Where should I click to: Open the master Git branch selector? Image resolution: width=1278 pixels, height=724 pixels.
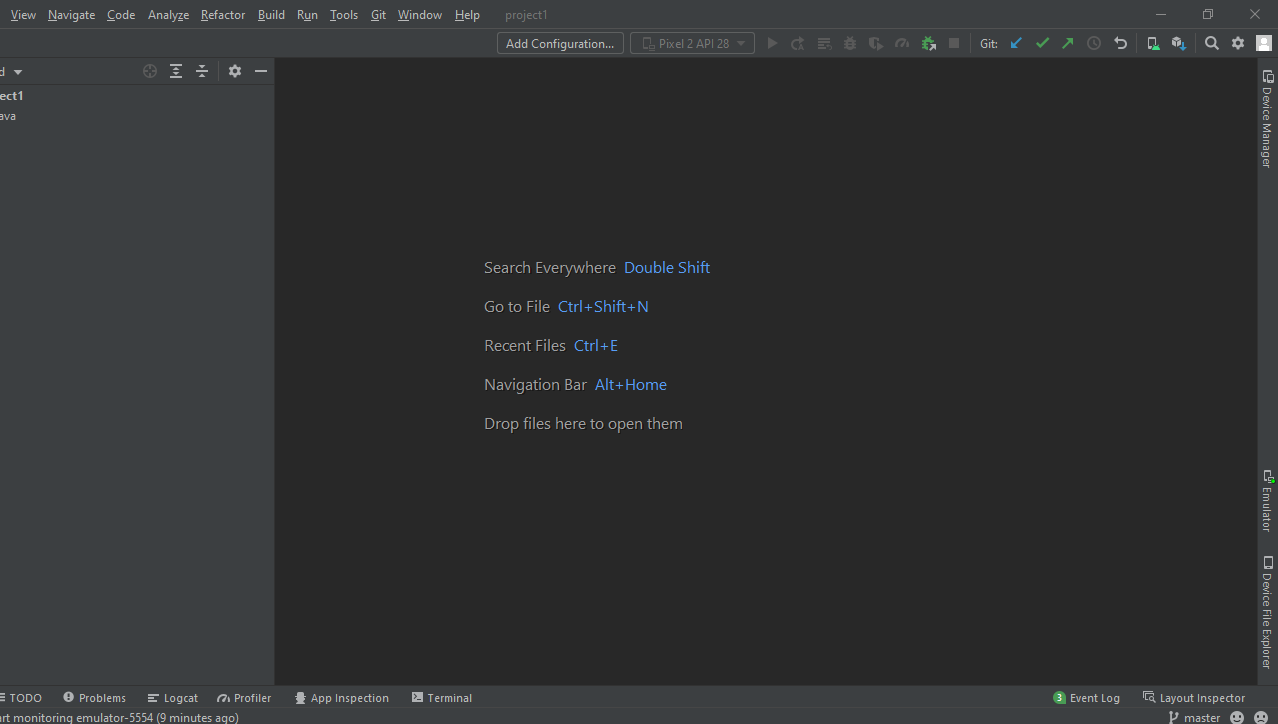point(1195,717)
